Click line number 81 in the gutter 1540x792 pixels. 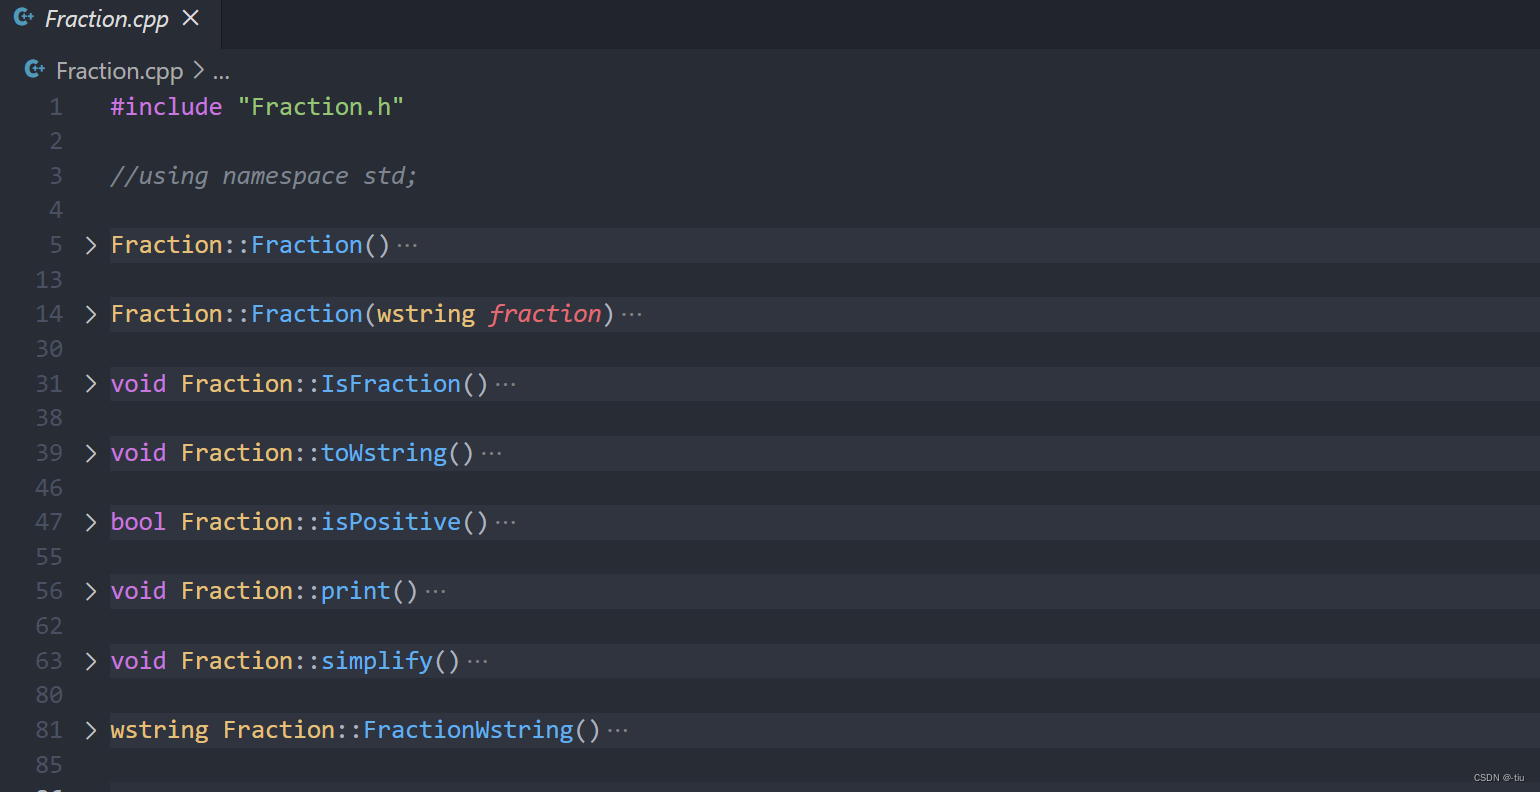(x=49, y=730)
